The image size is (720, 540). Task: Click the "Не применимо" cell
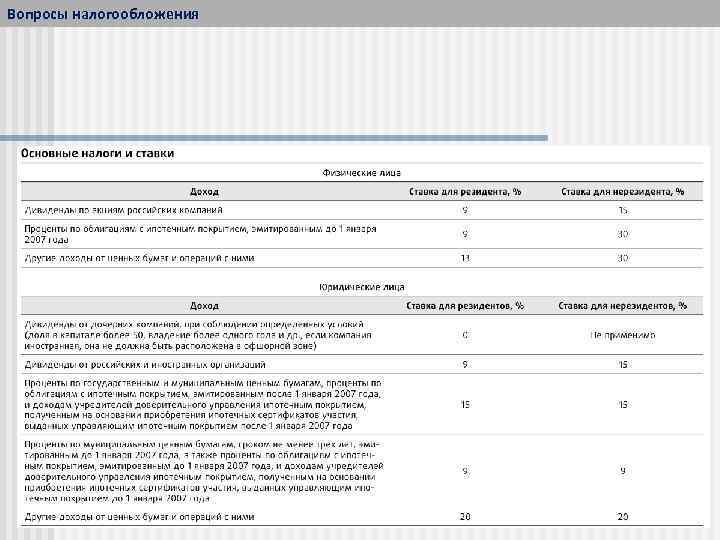[623, 335]
